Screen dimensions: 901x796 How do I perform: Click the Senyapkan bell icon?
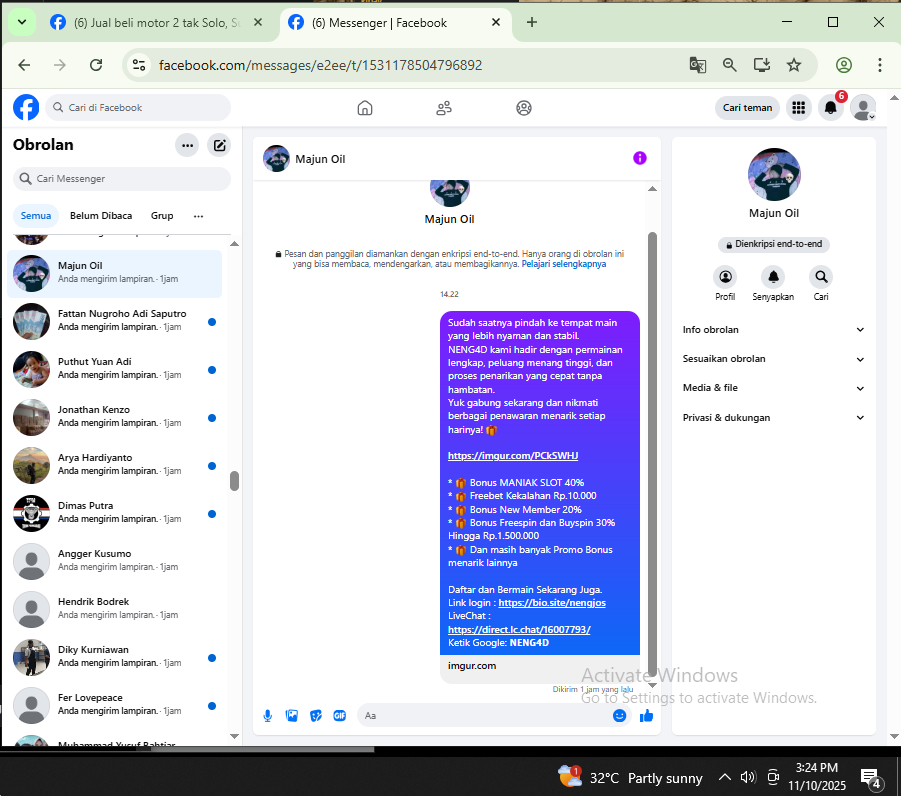[773, 277]
